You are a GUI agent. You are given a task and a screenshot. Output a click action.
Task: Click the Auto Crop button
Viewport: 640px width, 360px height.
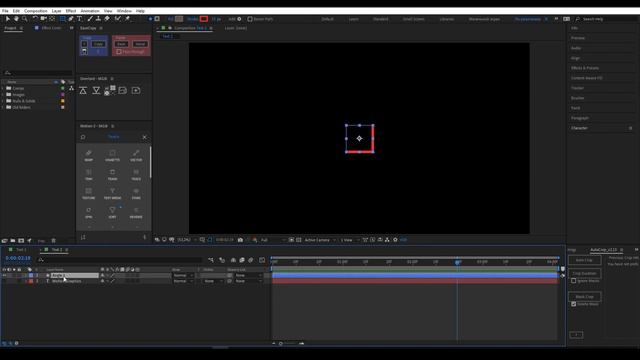click(584, 260)
